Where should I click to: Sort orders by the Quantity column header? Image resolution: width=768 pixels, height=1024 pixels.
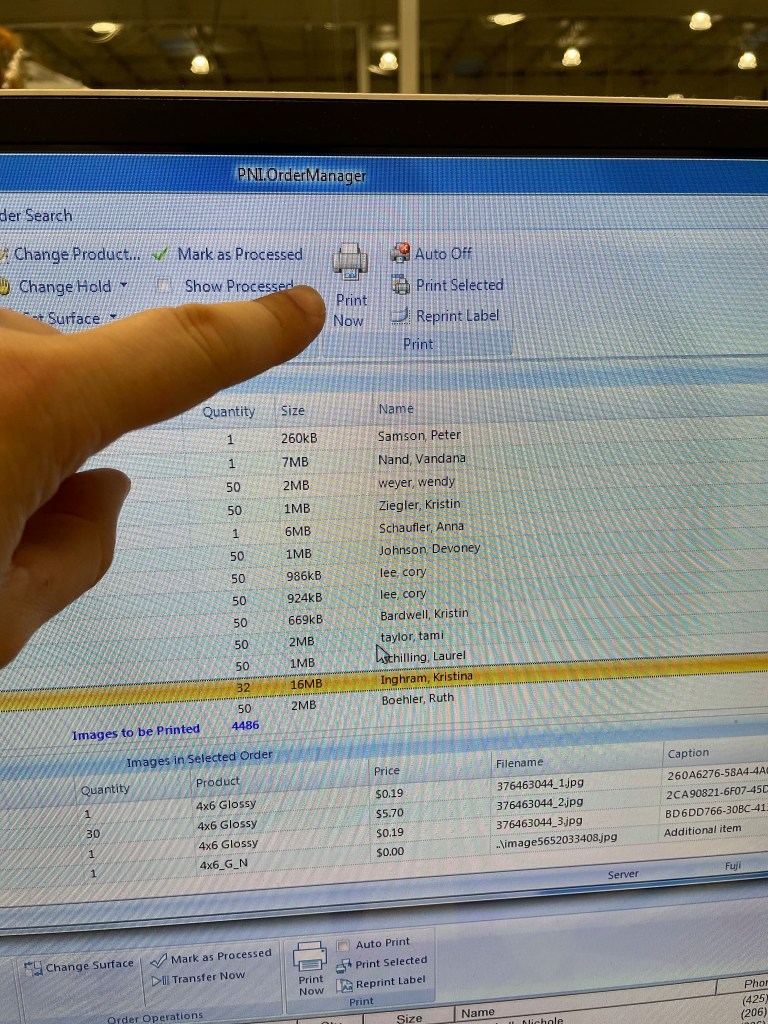point(228,411)
